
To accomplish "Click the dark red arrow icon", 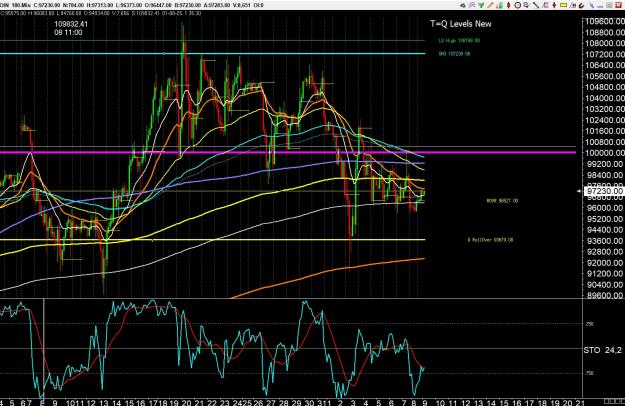I will (x=554, y=5).
